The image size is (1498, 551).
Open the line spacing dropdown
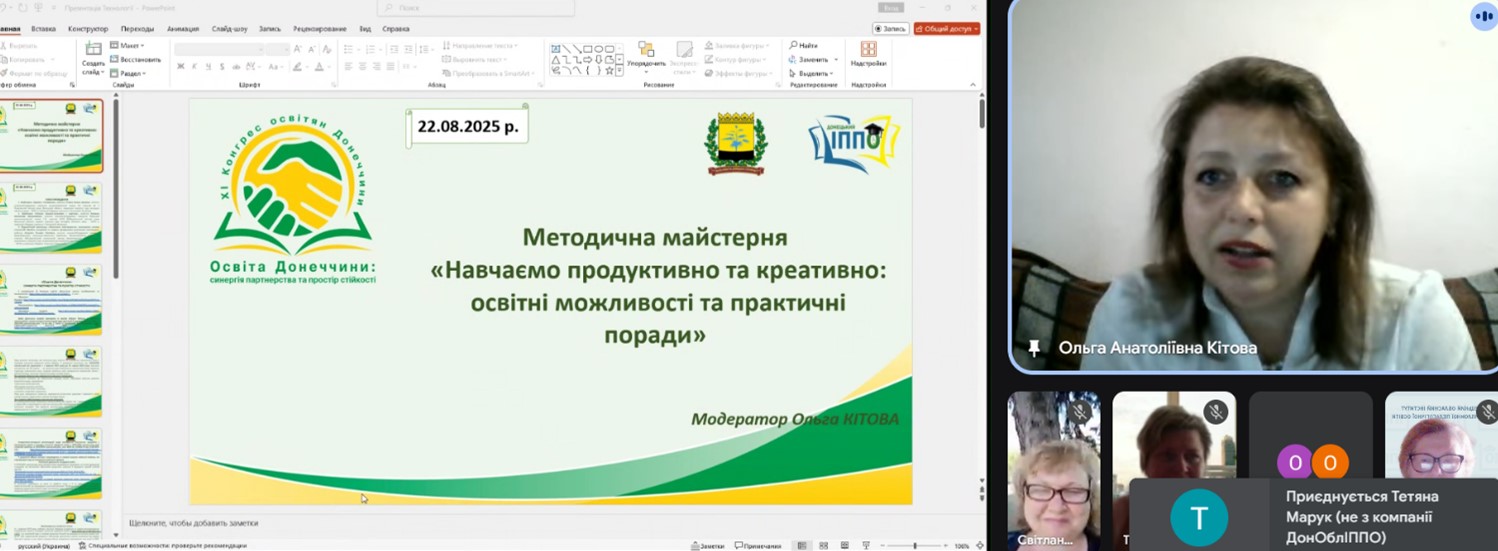[x=427, y=48]
